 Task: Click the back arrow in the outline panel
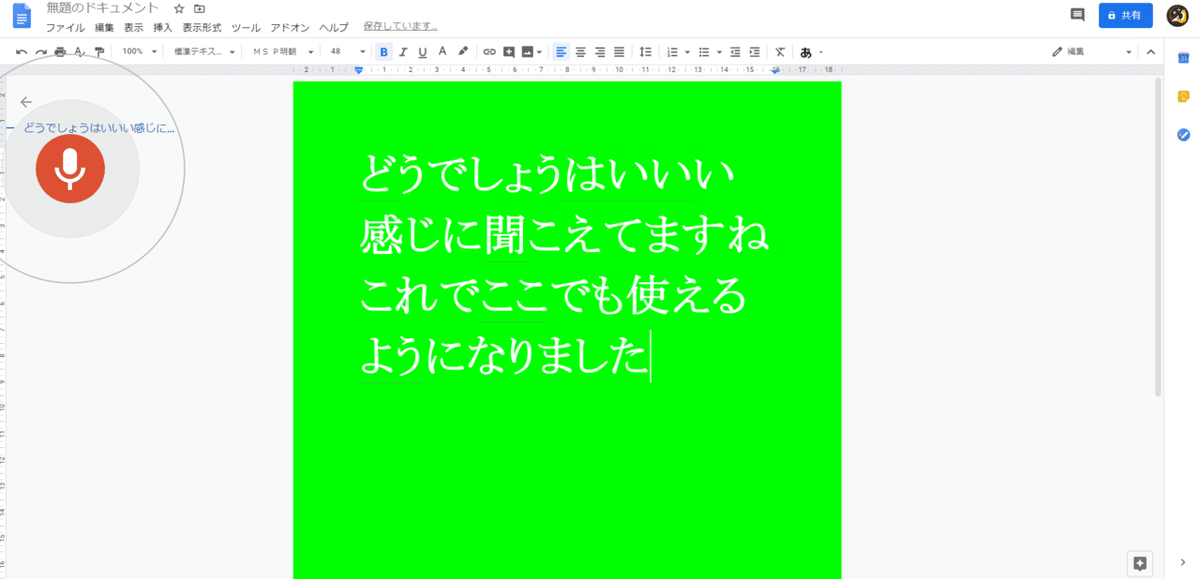coord(26,102)
